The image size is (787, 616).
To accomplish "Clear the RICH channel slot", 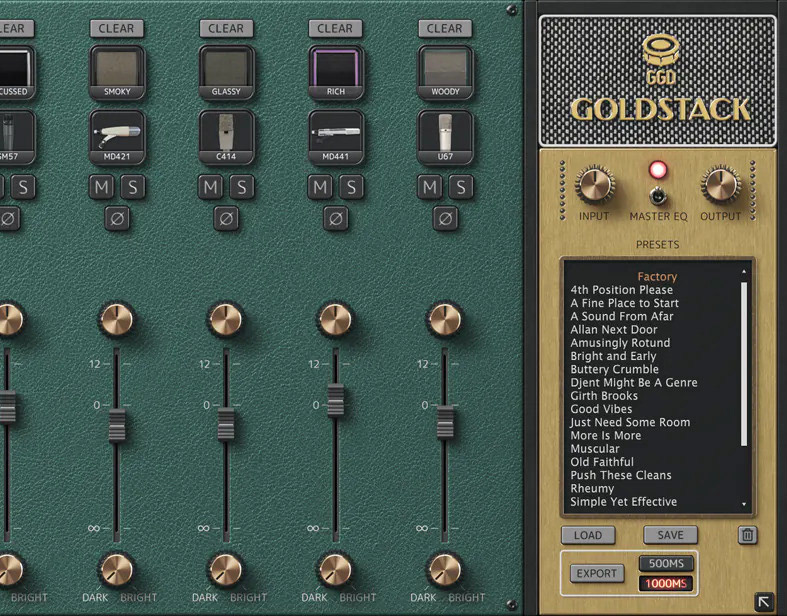I will tap(335, 29).
